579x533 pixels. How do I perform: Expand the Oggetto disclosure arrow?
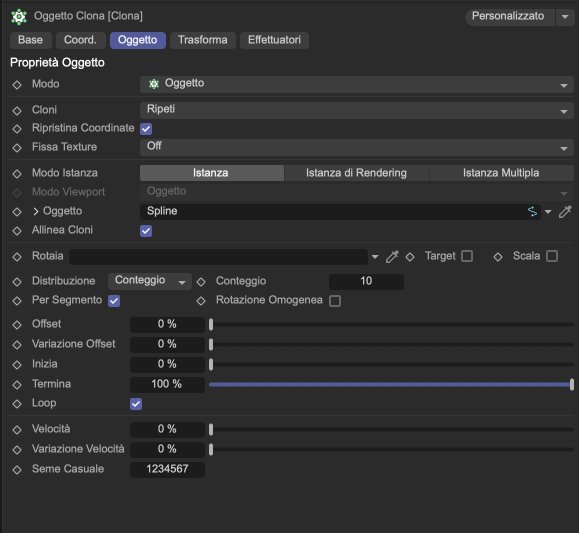click(36, 211)
